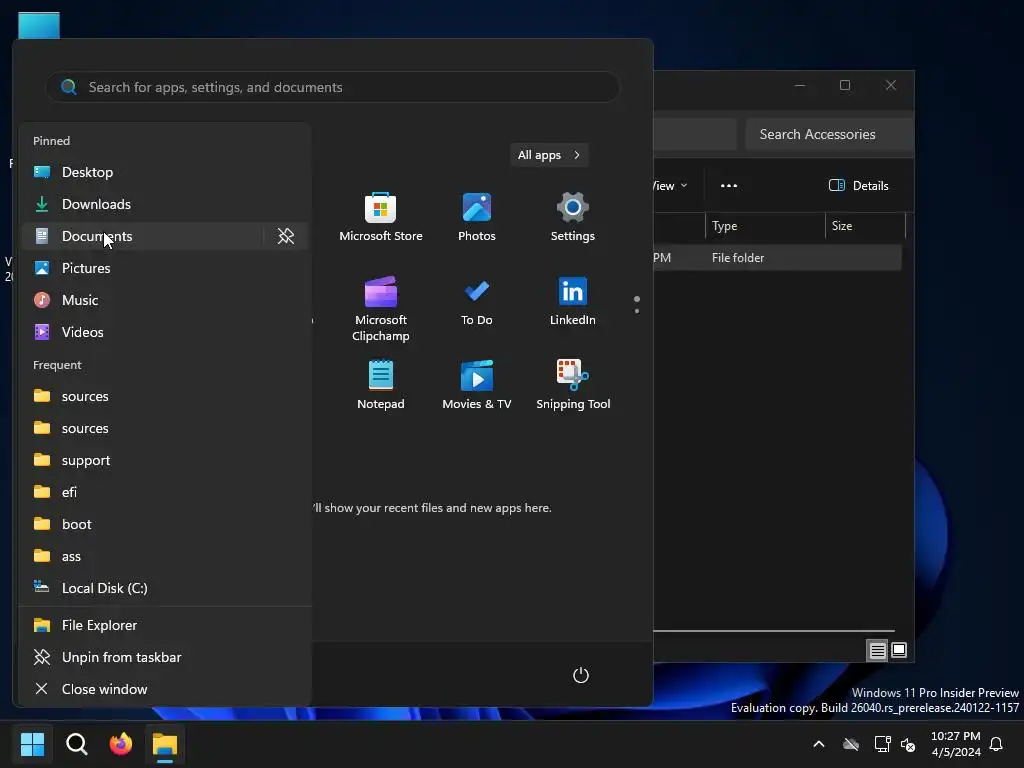
Task: Switch Explorer to details view layout icon
Action: pyautogui.click(x=877, y=650)
